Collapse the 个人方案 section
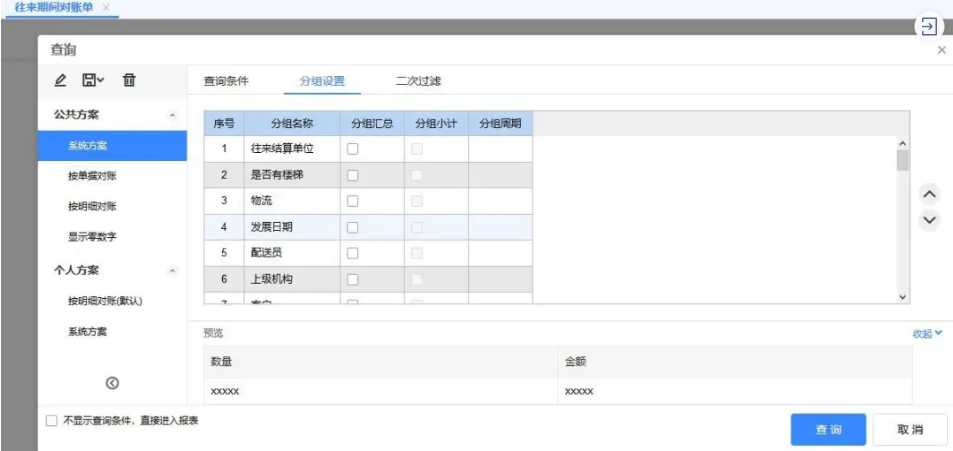 click(x=173, y=270)
